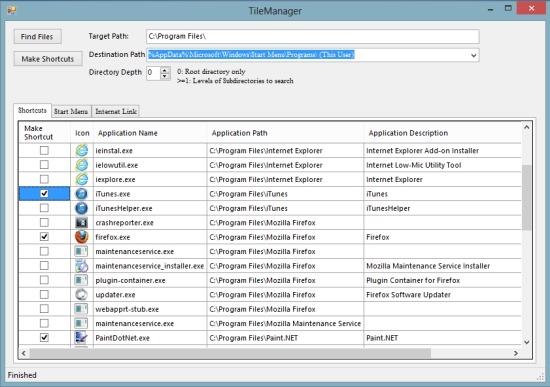Click the vertical scrollbar down arrow

(x=526, y=342)
